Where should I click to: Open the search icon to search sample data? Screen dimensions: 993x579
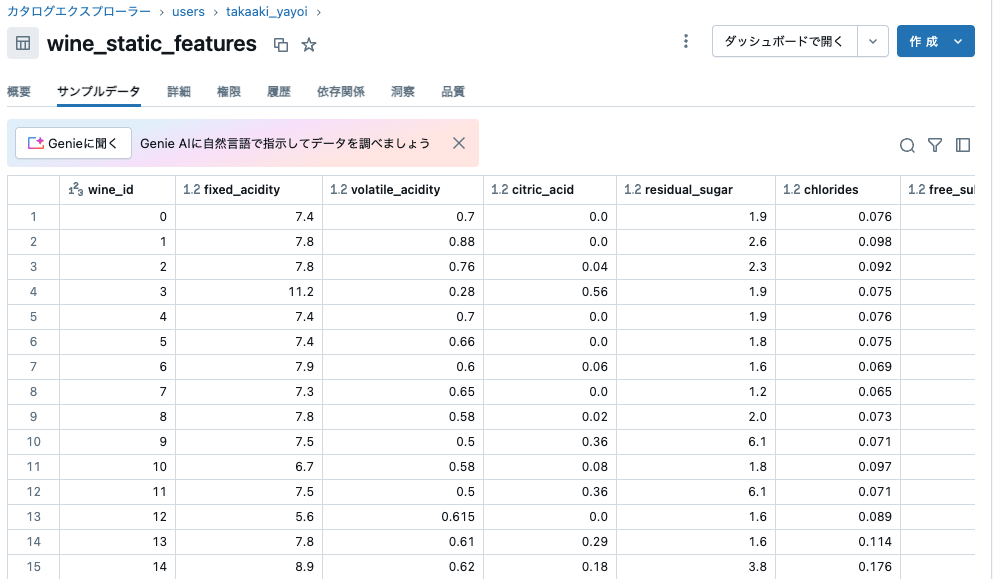(906, 145)
